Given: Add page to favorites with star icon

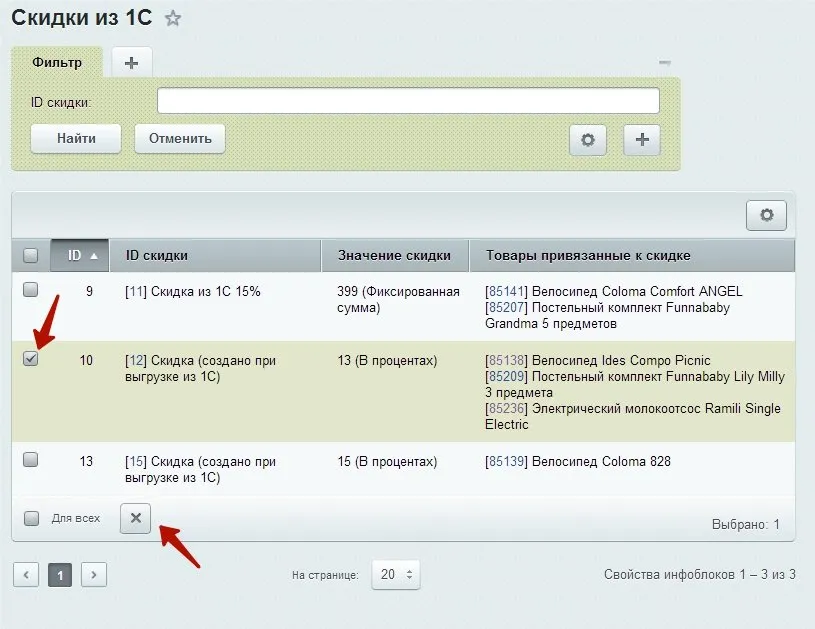Looking at the screenshot, I should (174, 18).
